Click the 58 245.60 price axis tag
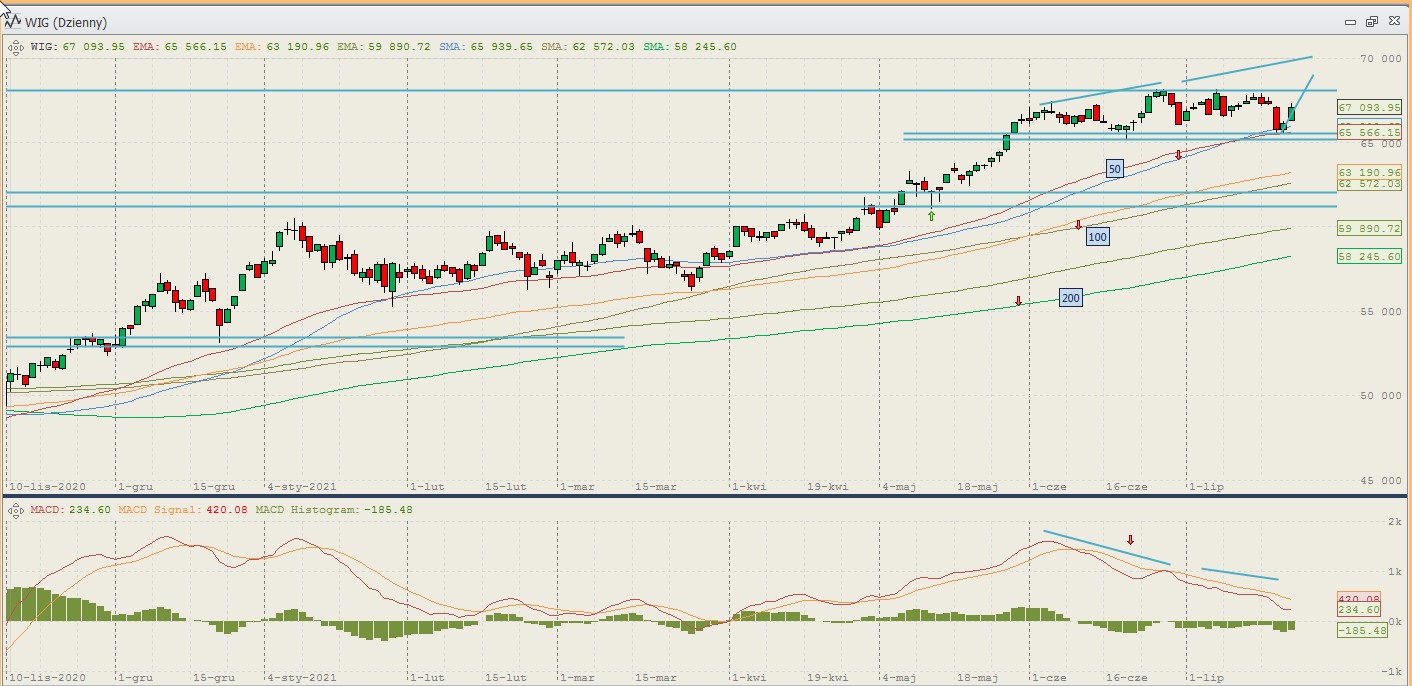Screen dimensions: 1412x686 pos(1369,256)
